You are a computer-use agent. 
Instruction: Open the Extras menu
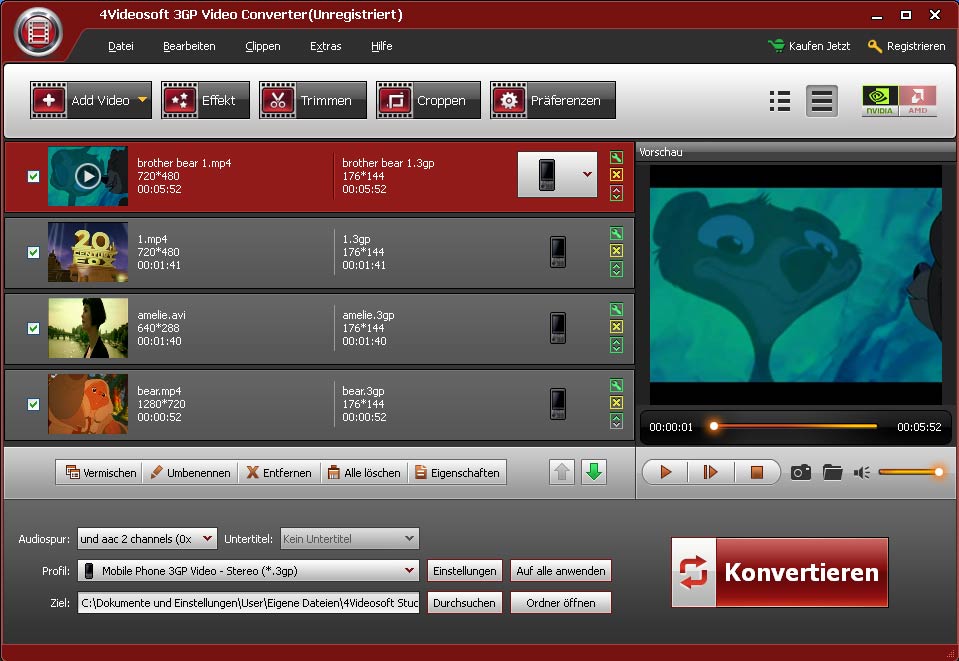point(325,46)
